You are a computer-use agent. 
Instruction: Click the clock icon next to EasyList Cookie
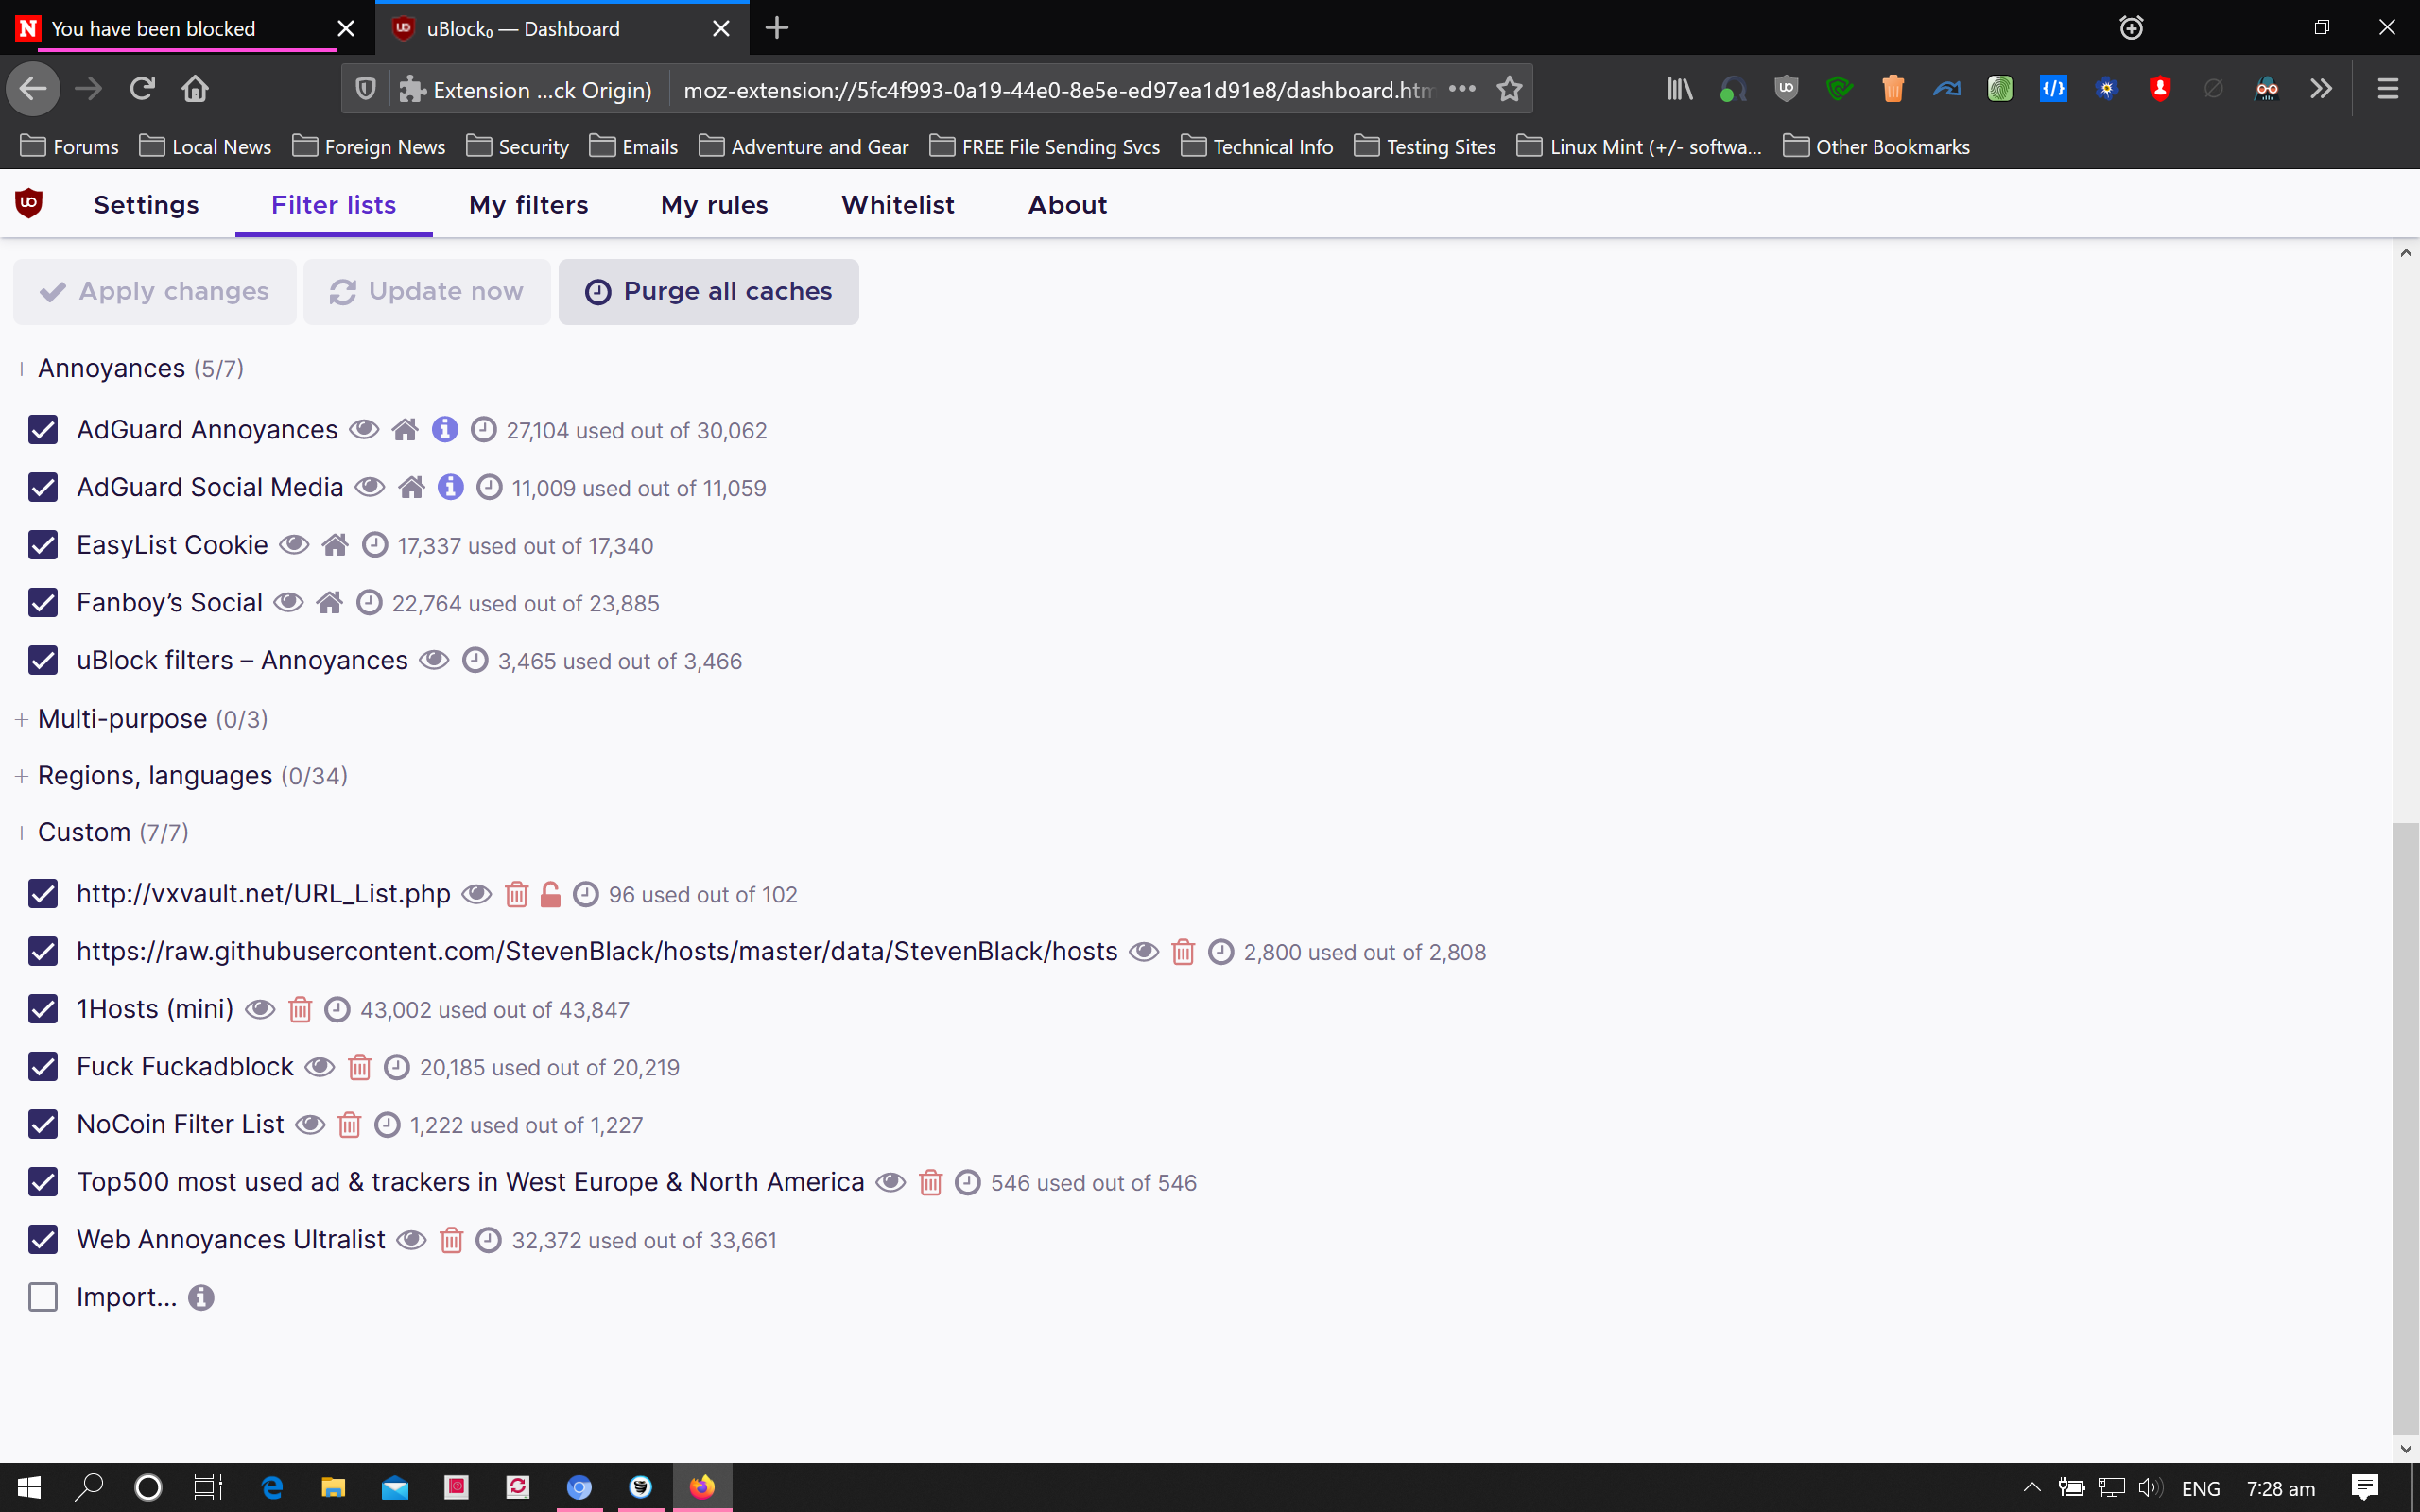[x=374, y=545]
